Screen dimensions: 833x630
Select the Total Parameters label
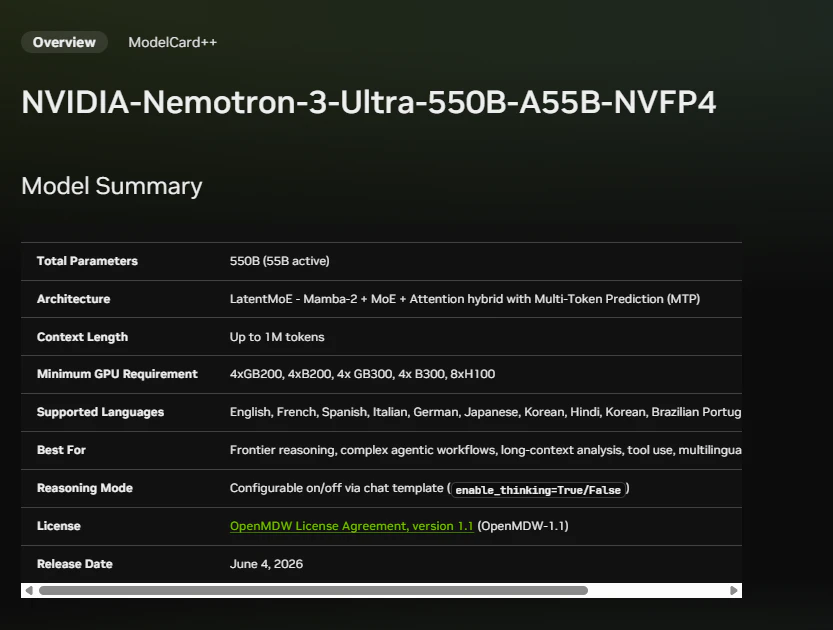87,261
